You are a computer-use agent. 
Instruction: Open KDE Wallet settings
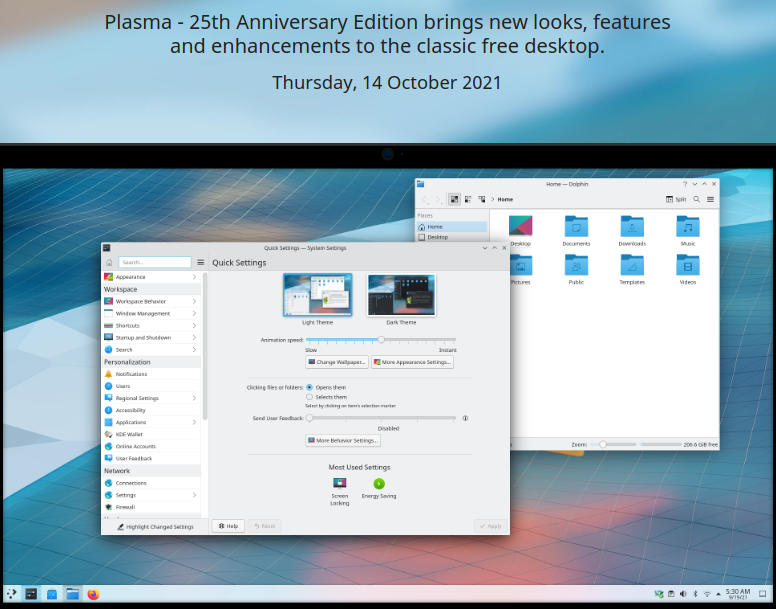click(151, 434)
